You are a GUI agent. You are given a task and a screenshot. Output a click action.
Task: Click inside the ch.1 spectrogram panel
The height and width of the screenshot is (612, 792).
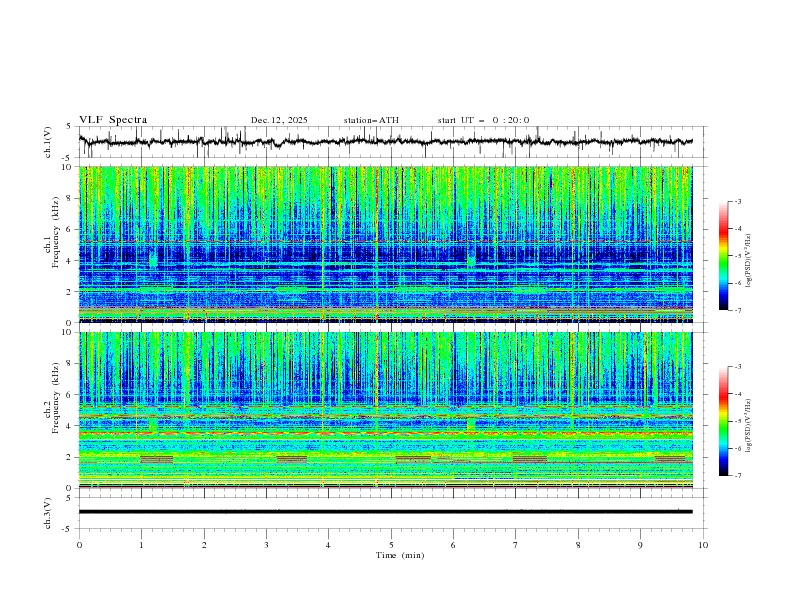[385, 244]
